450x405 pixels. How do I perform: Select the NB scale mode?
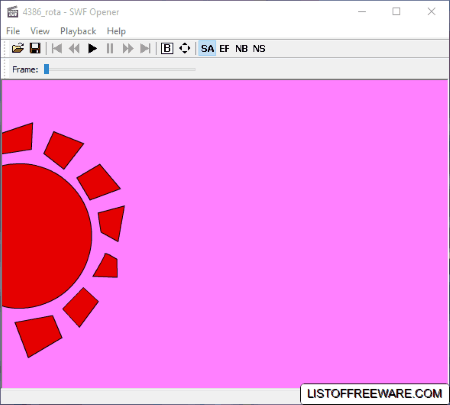click(242, 49)
